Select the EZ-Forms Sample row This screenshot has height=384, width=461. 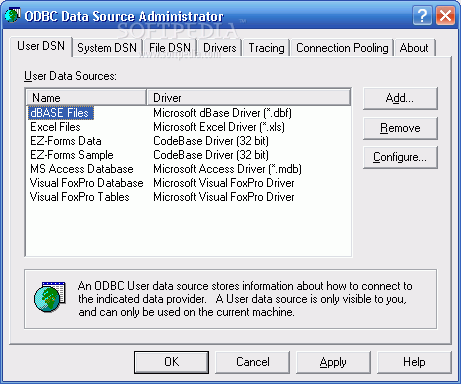[72, 155]
